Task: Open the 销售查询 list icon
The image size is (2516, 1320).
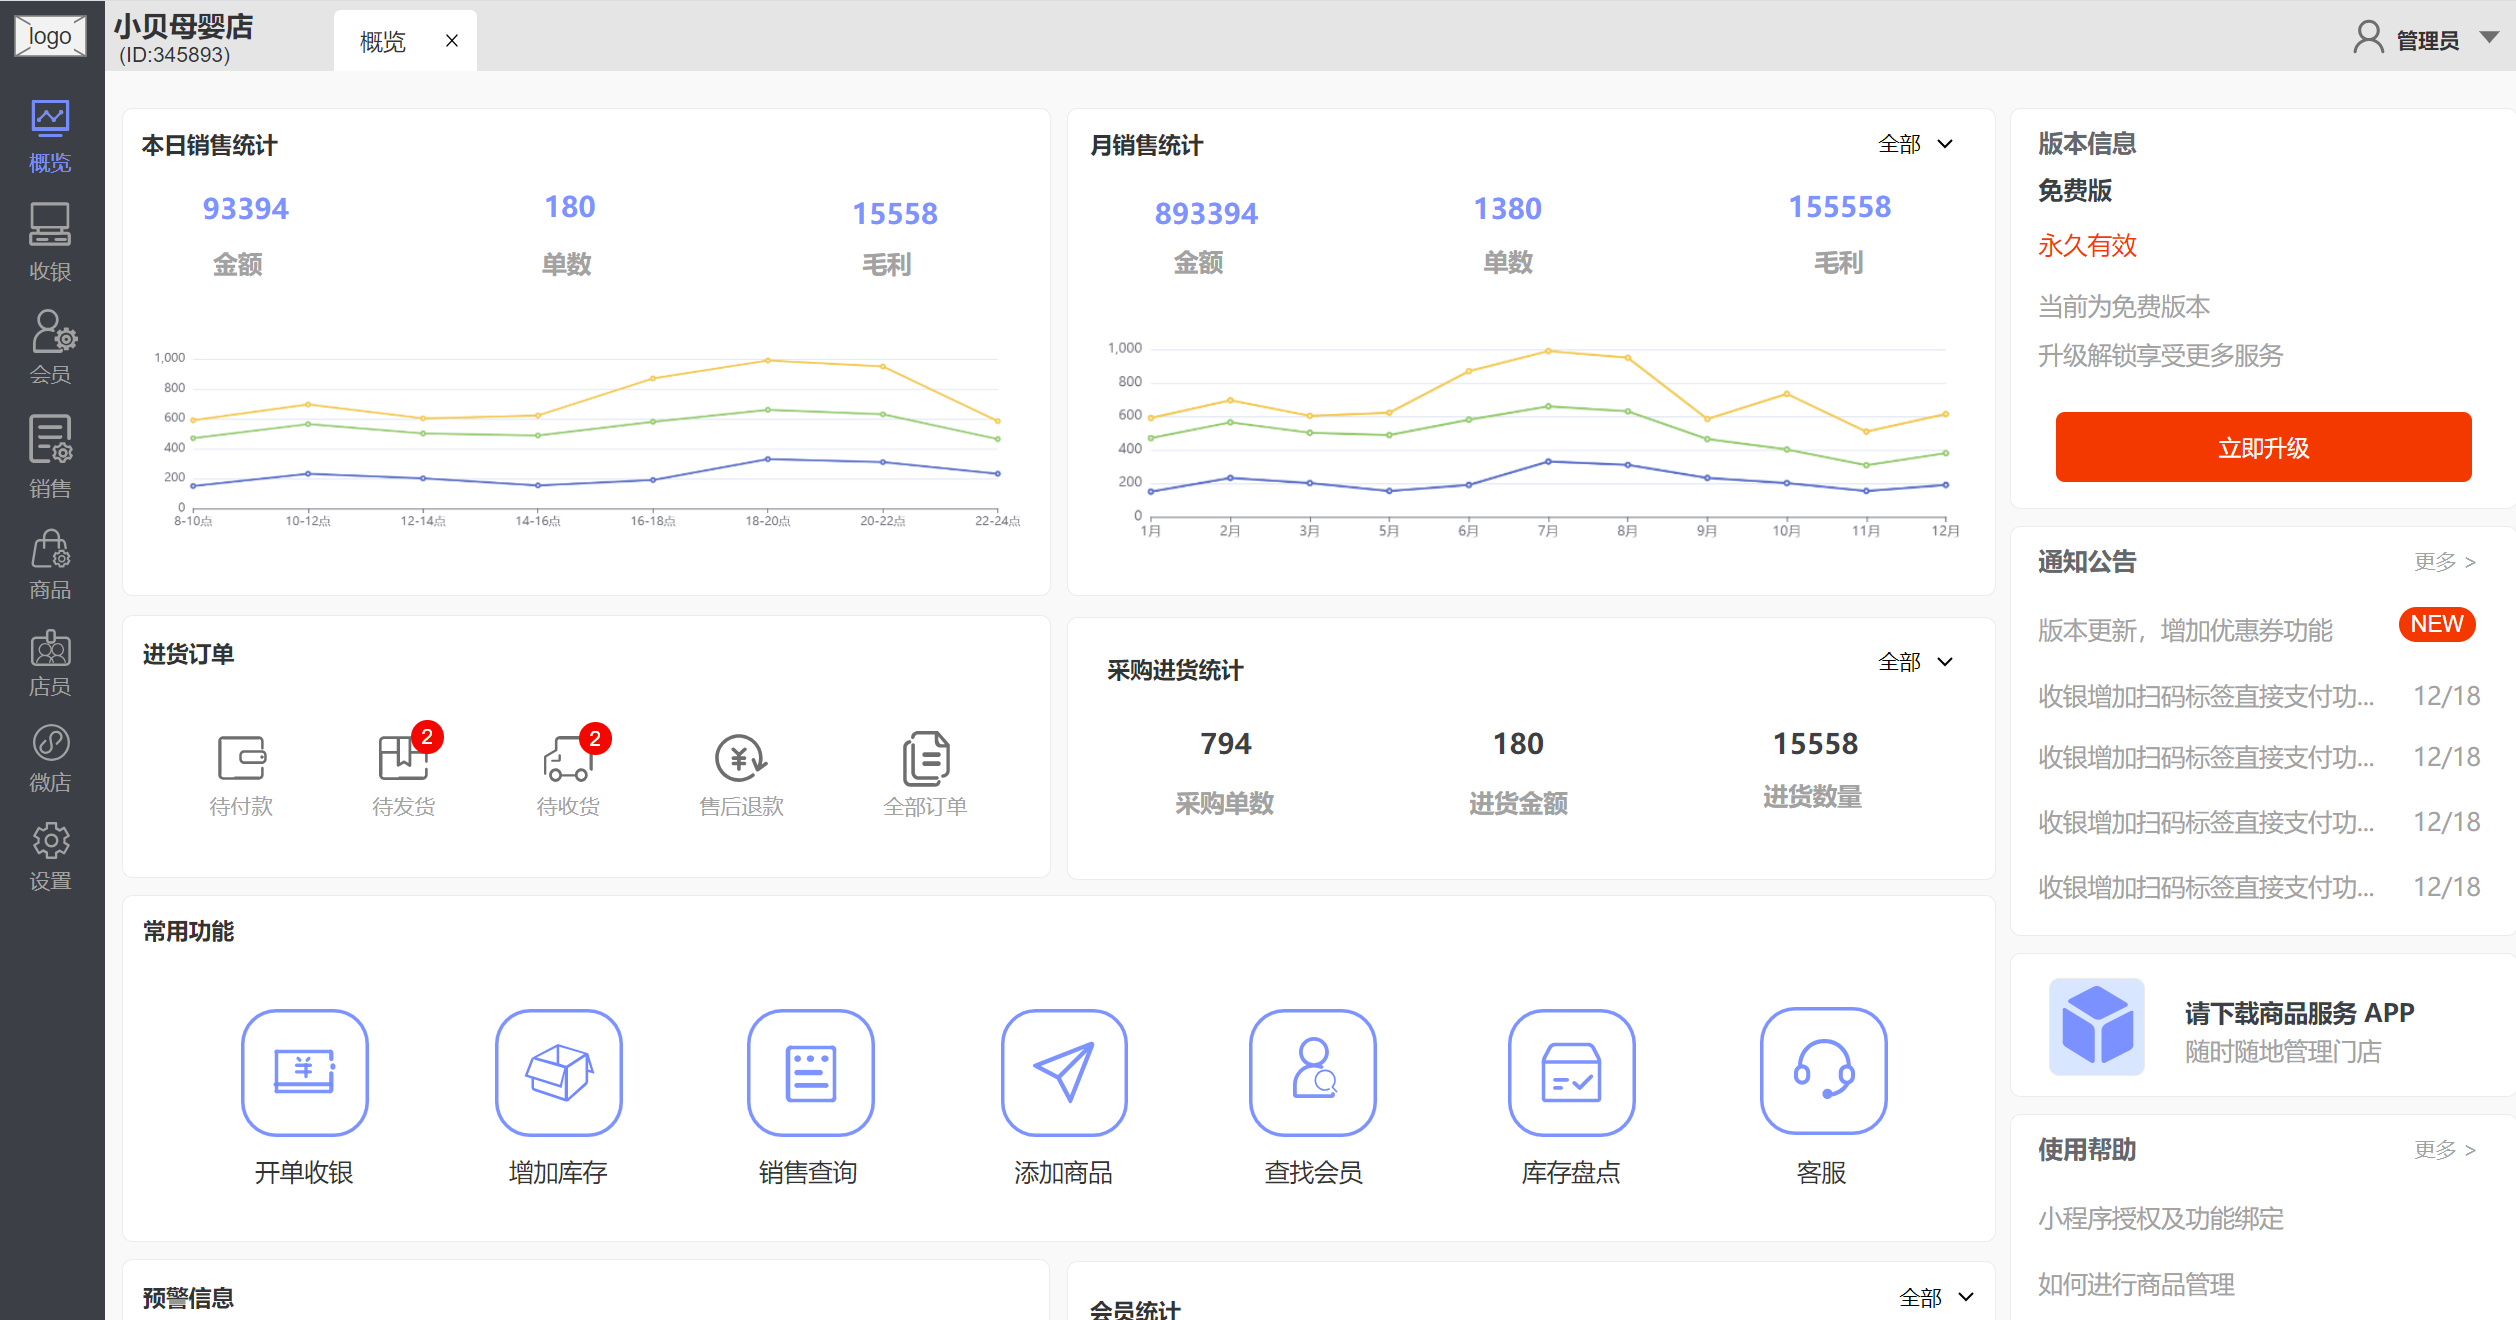Action: [811, 1072]
